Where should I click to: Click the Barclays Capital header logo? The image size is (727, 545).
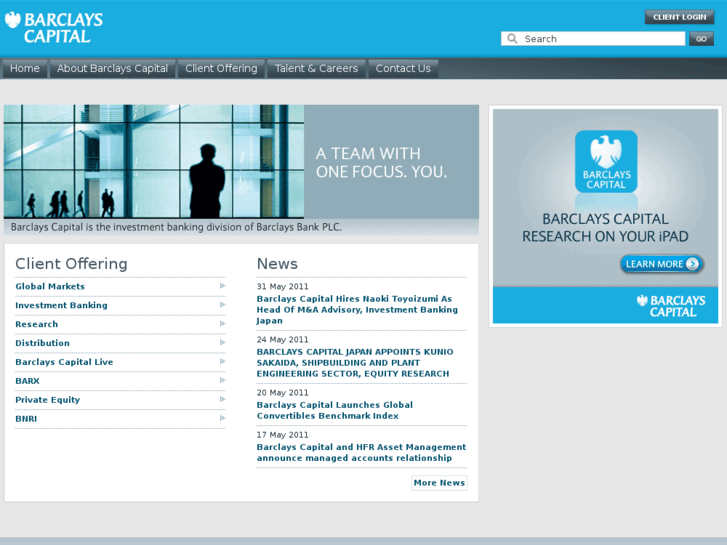pos(54,28)
